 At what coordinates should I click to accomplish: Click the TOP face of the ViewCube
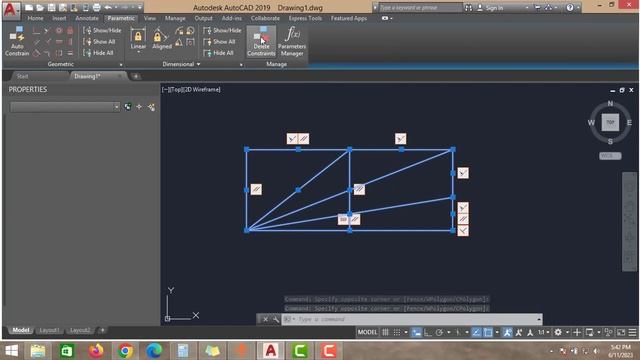(x=610, y=122)
